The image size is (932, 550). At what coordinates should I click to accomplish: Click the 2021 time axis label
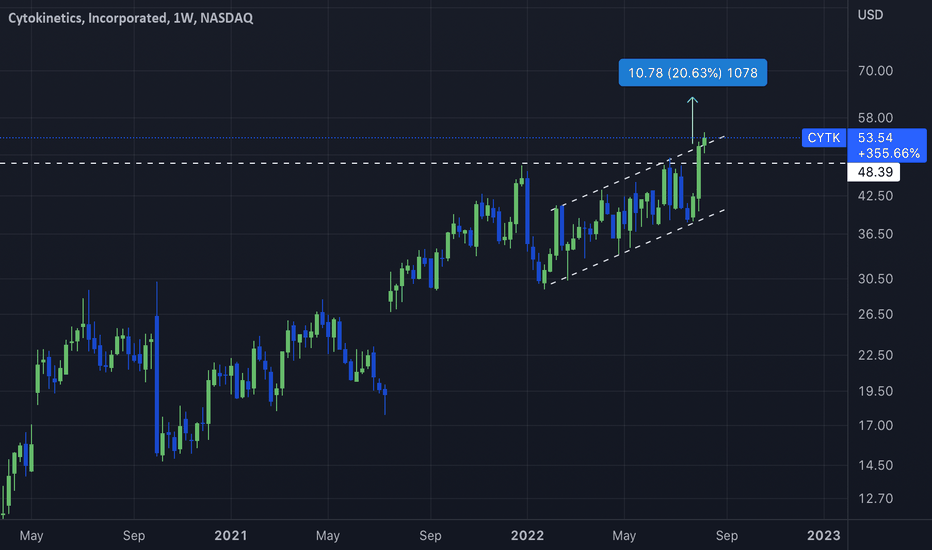pos(231,536)
